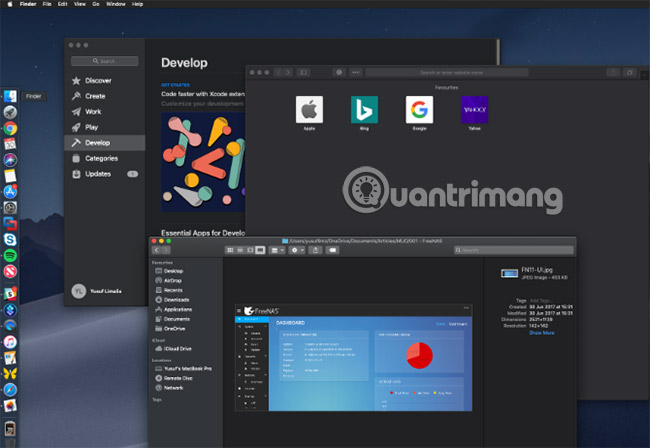Open Play section in App Store
The width and height of the screenshot is (650, 448).
coord(104,127)
